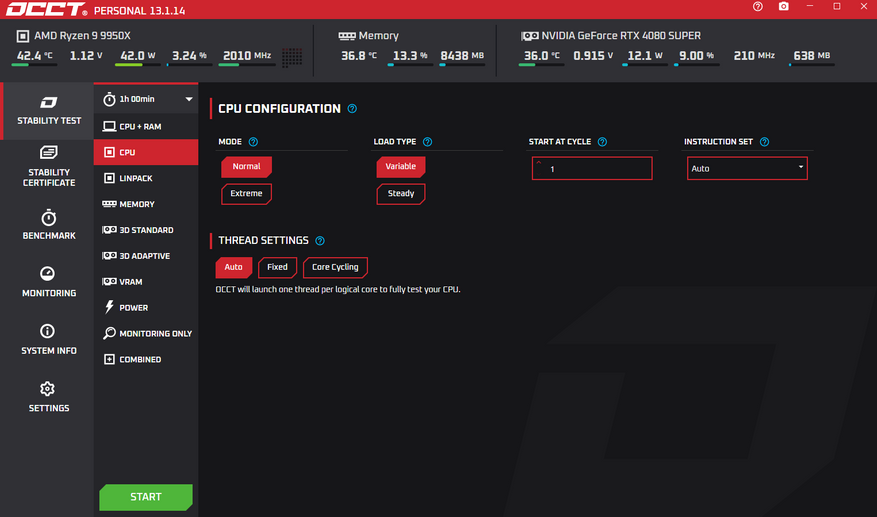The image size is (877, 517).
Task: Click memory usage 13.3 % reading
Action: point(410,56)
